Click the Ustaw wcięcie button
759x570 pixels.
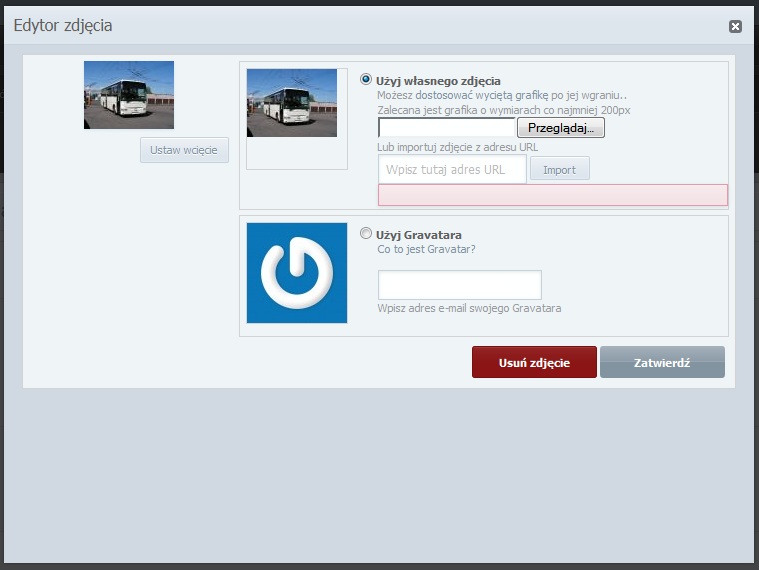184,150
